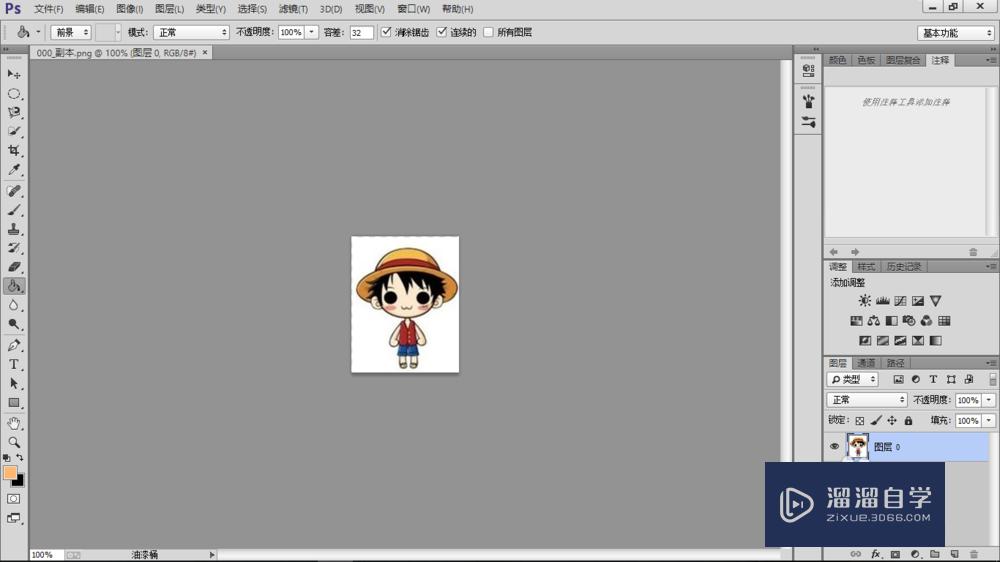
Task: Select the Paint Bucket tool
Action: (13, 286)
